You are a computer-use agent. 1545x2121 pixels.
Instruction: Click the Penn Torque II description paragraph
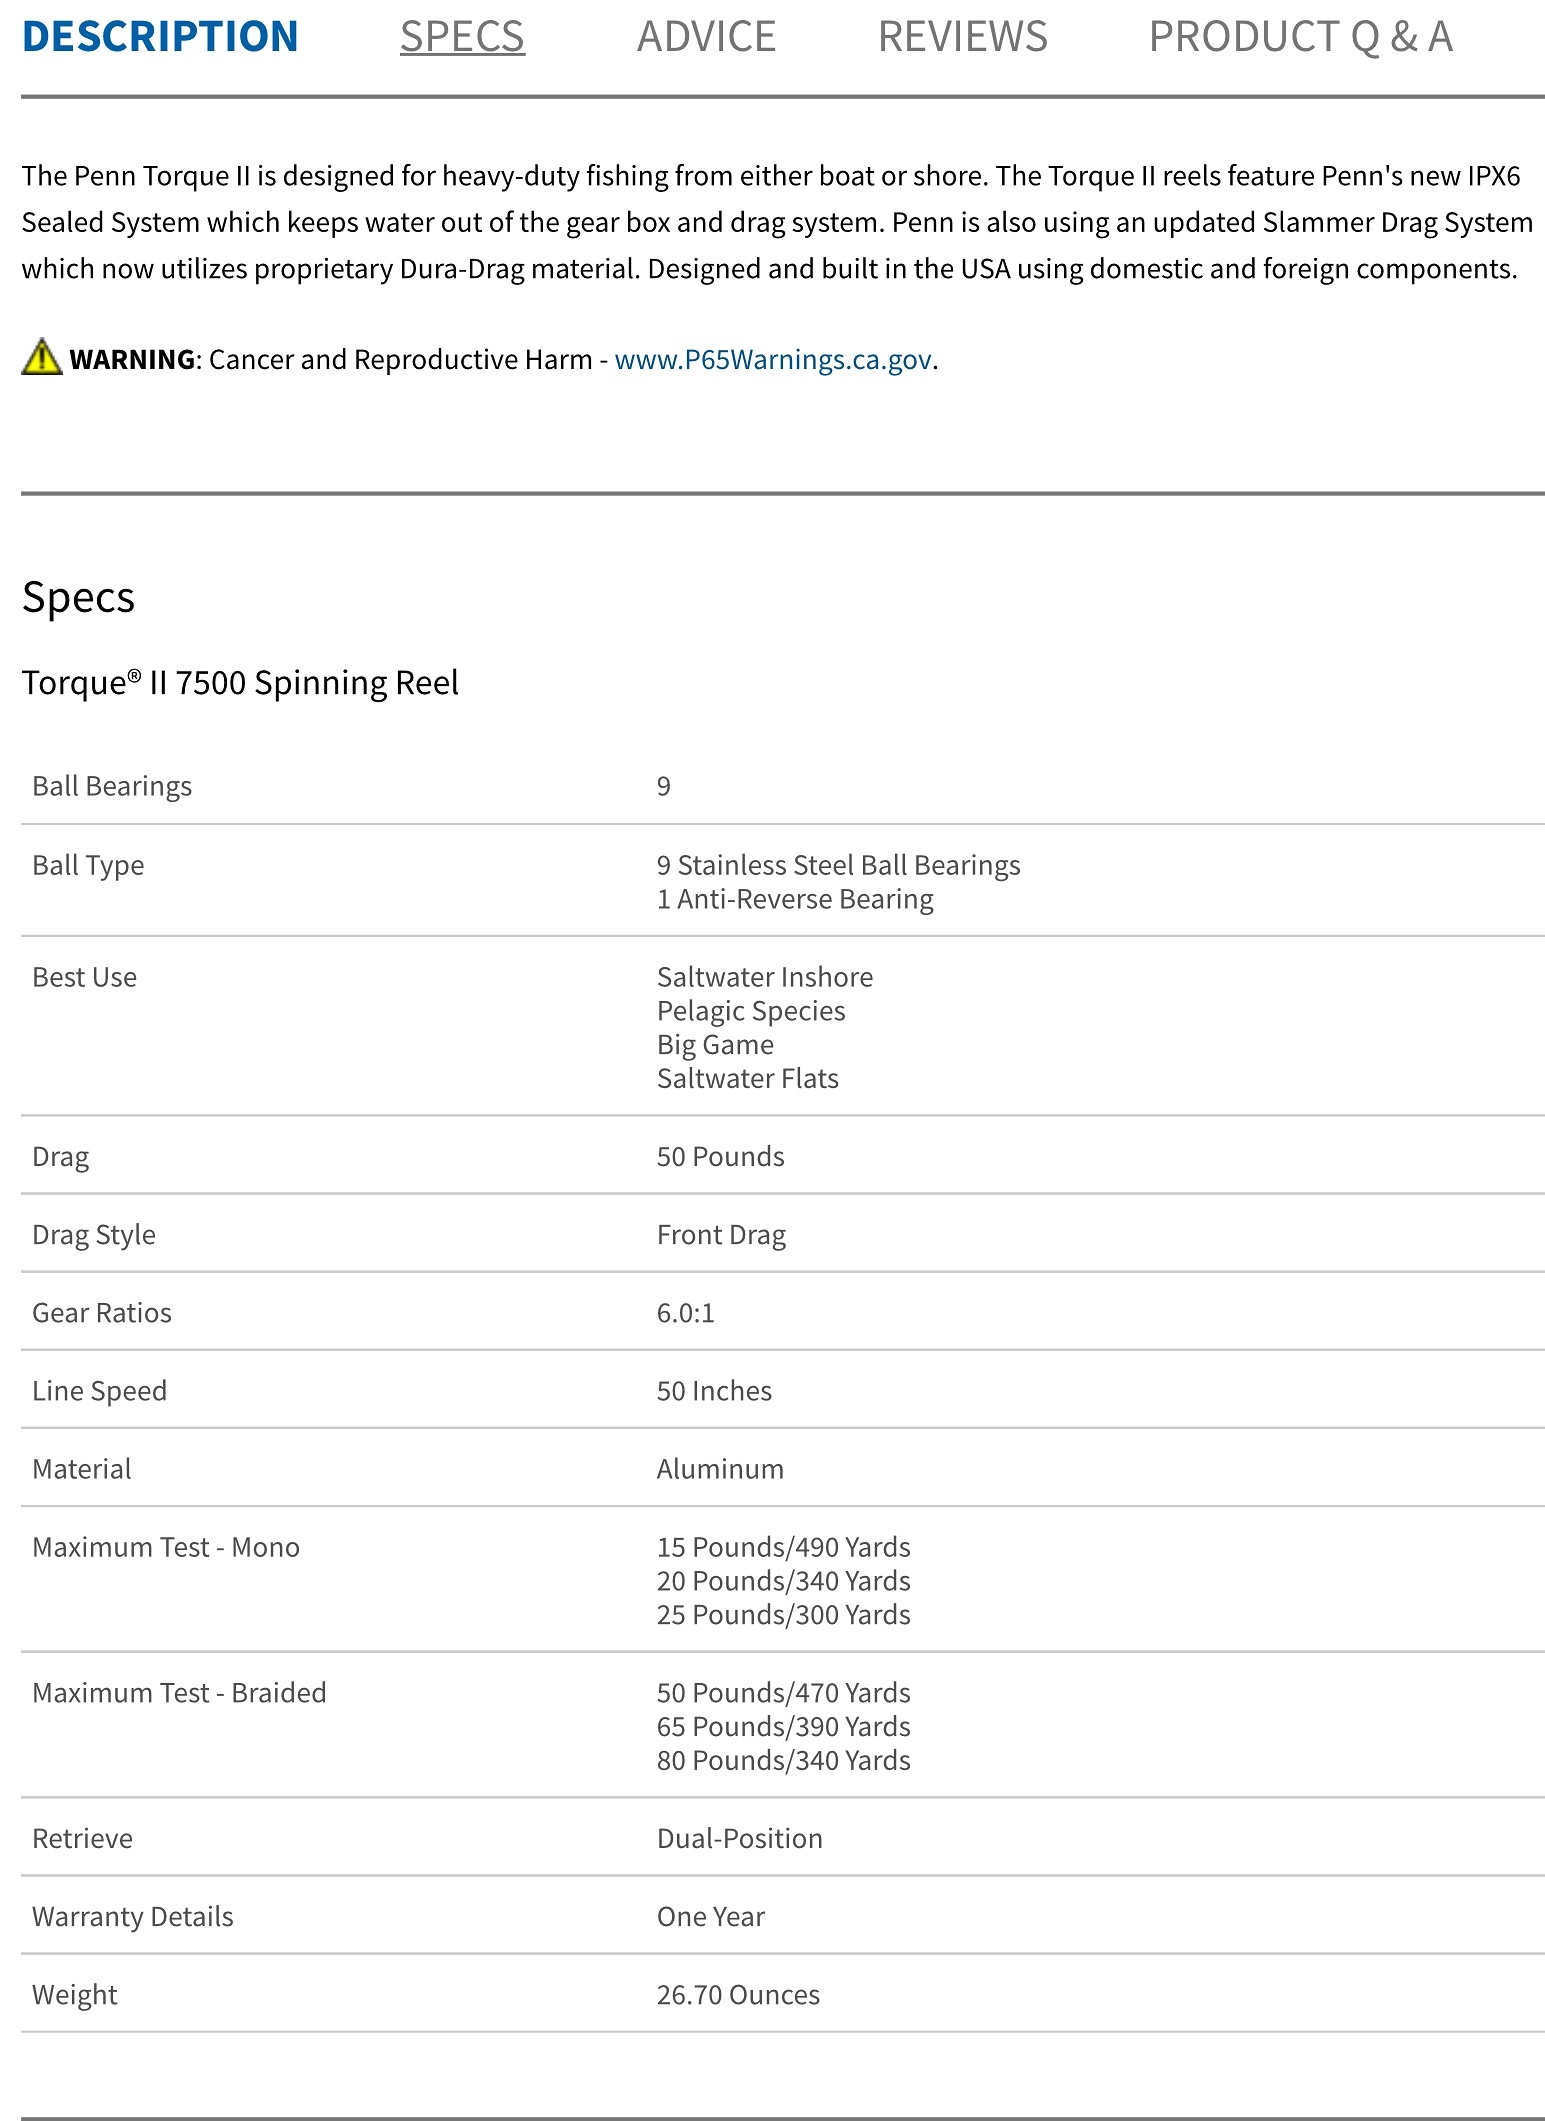777,222
